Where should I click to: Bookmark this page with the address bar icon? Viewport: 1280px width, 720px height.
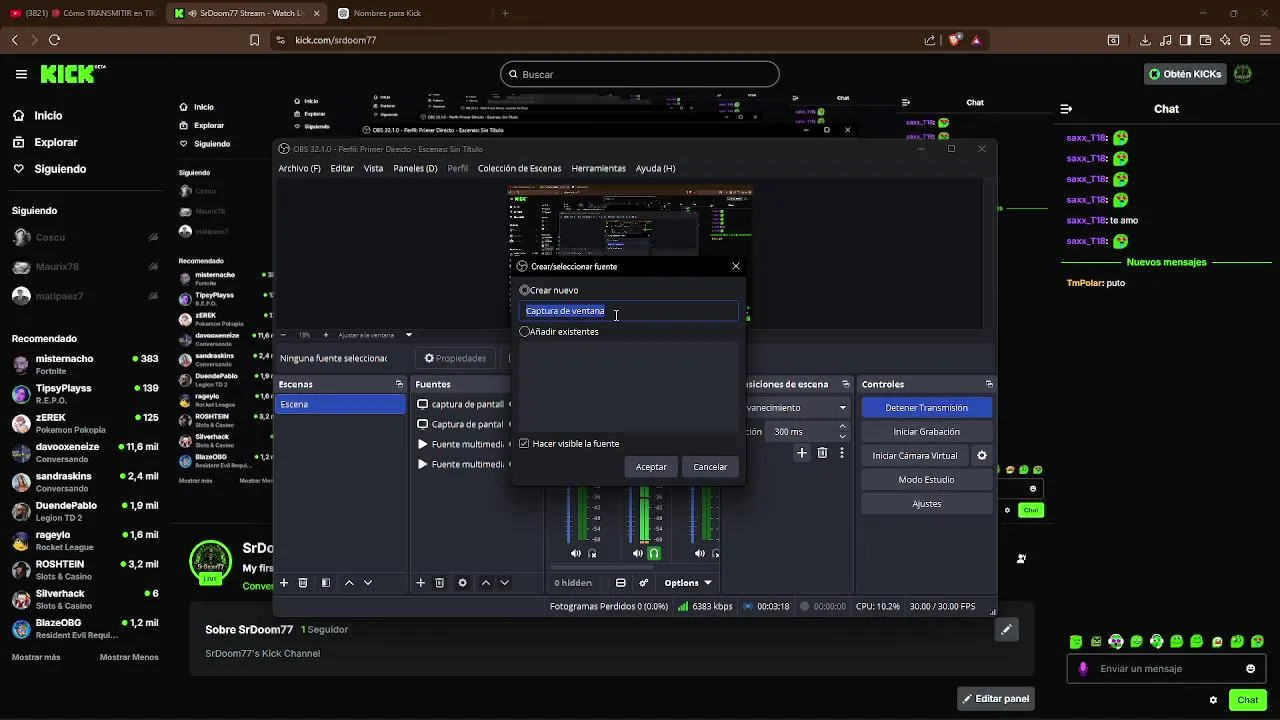pyautogui.click(x=254, y=40)
